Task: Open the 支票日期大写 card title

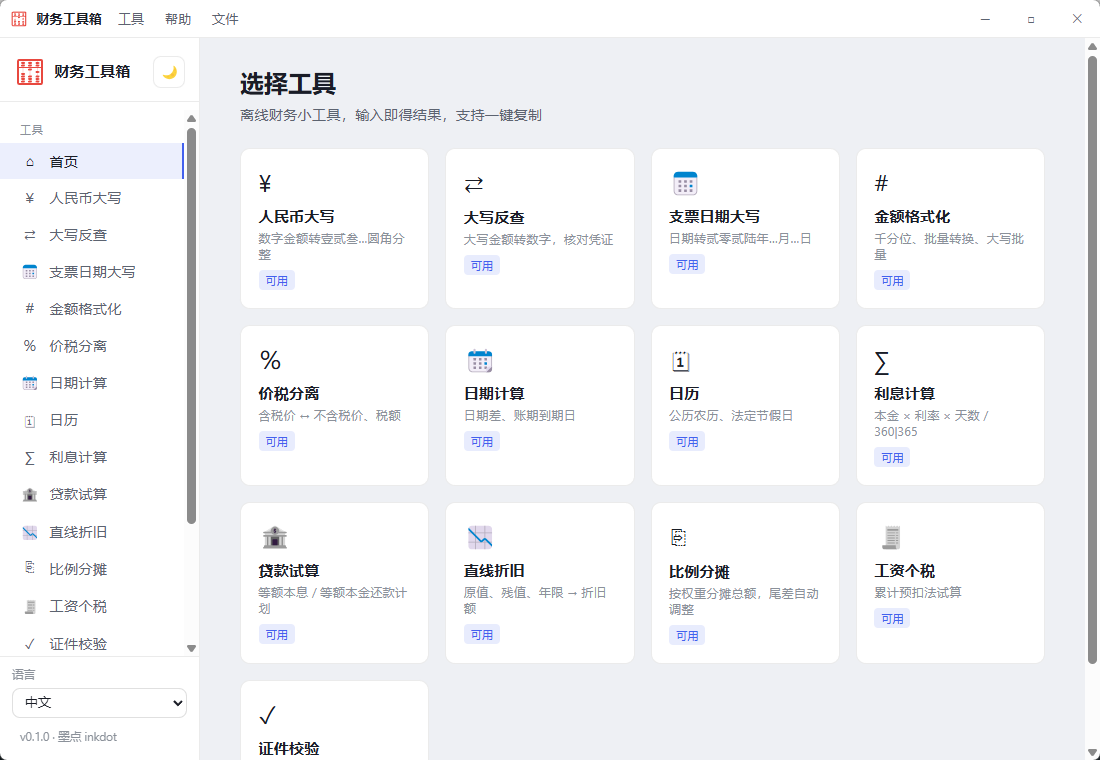Action: click(714, 217)
